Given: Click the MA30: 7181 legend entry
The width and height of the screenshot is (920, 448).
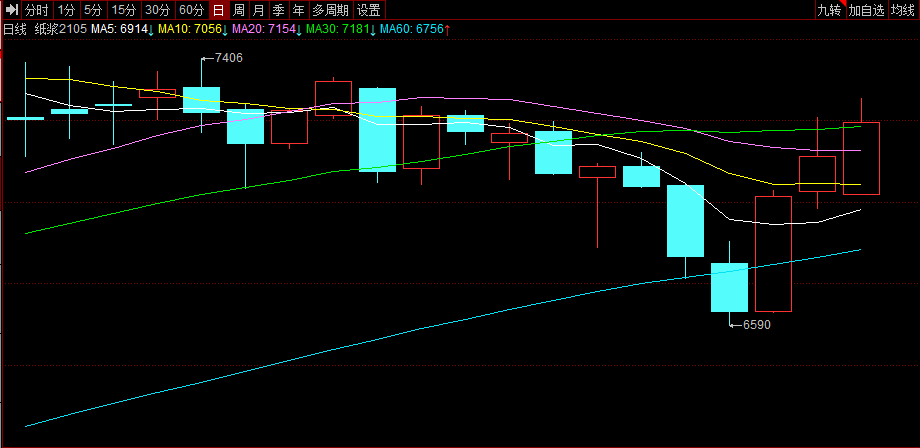Looking at the screenshot, I should [x=341, y=29].
